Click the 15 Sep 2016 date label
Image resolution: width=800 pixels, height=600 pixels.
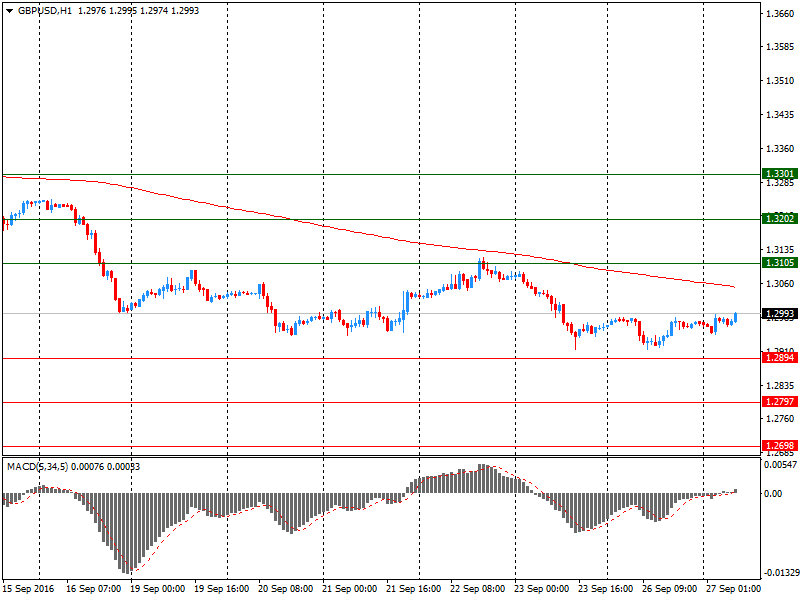click(x=28, y=589)
